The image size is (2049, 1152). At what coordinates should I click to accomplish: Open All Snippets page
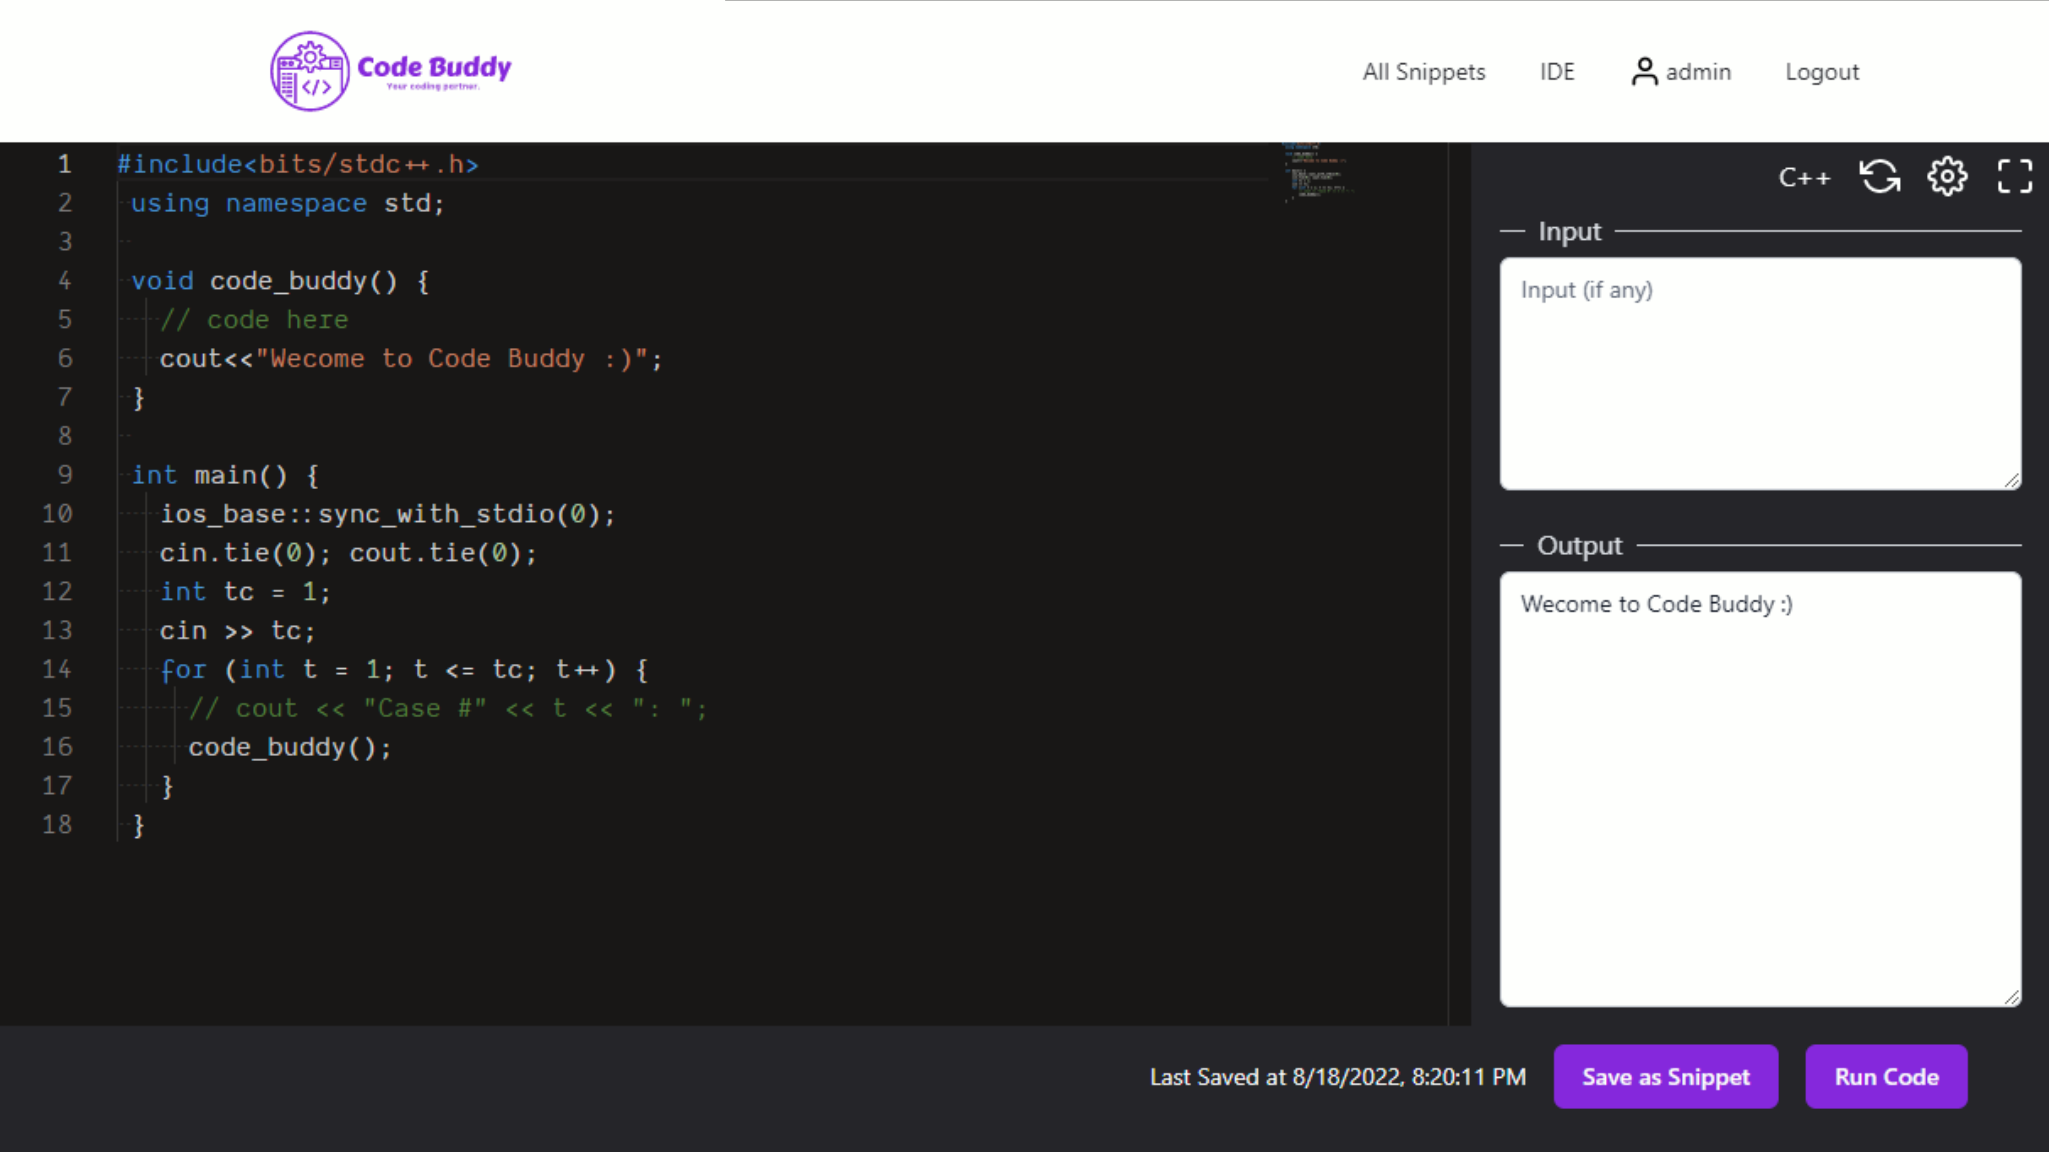coord(1423,72)
